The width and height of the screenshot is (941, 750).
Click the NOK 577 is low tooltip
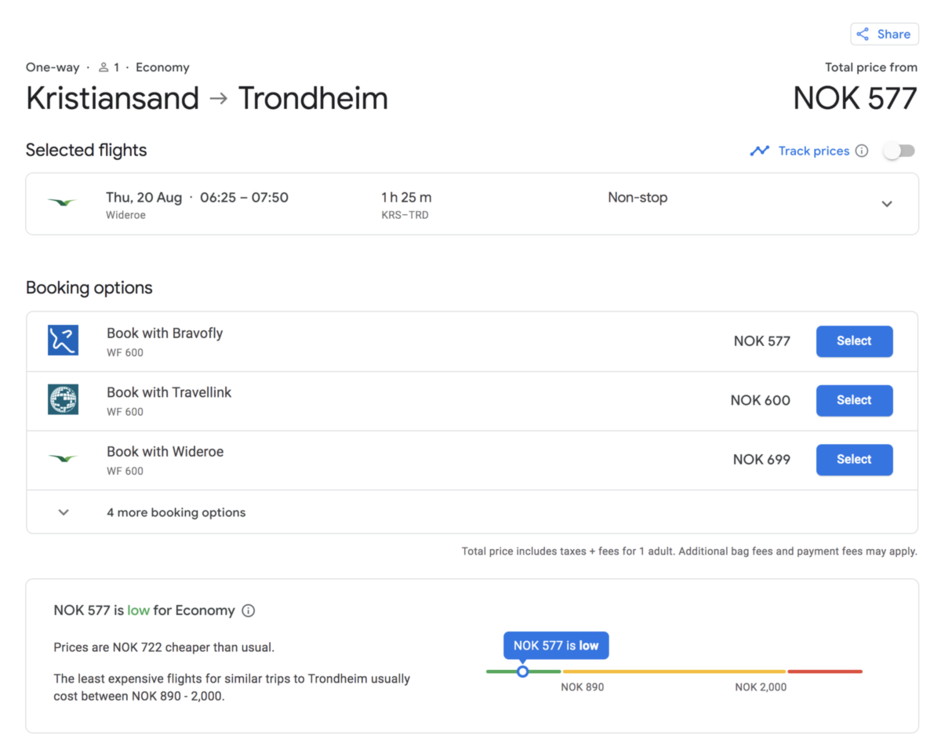[x=556, y=646]
